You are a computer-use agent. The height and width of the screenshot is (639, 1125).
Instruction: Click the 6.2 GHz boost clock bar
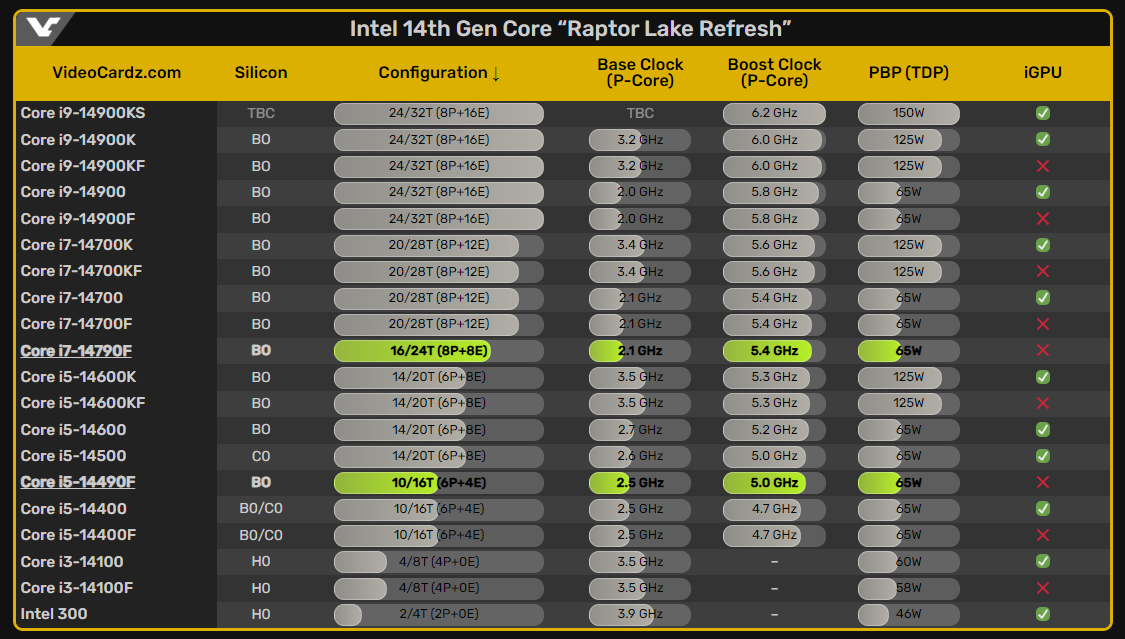(x=774, y=113)
